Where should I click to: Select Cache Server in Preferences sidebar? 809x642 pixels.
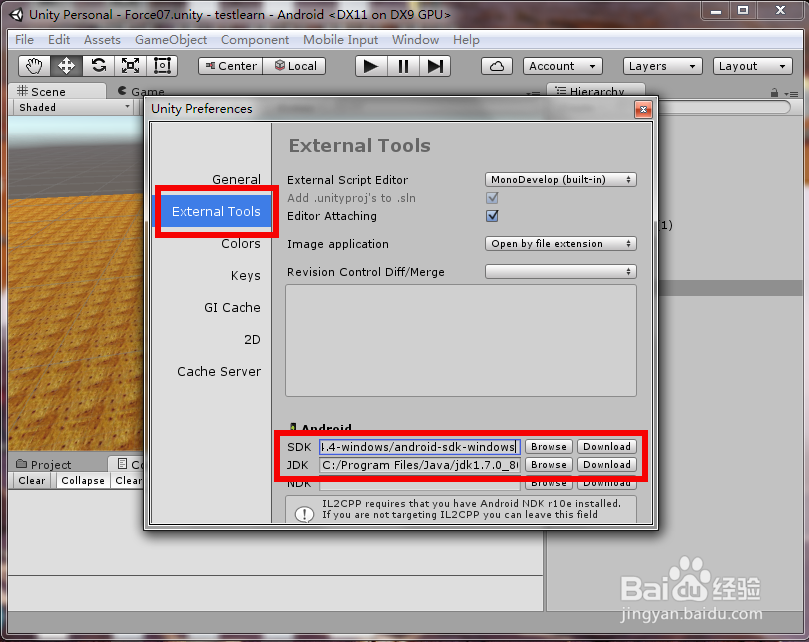[x=219, y=371]
